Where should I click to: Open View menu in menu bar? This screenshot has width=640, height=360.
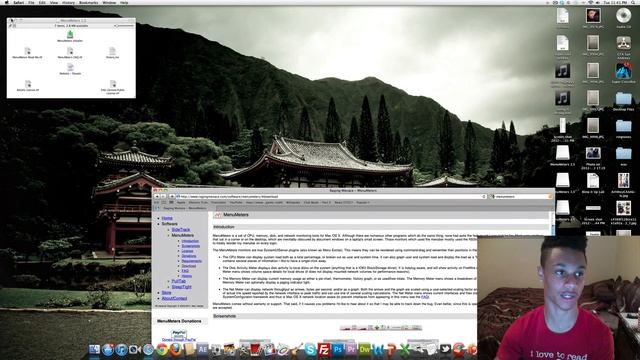click(53, 2)
